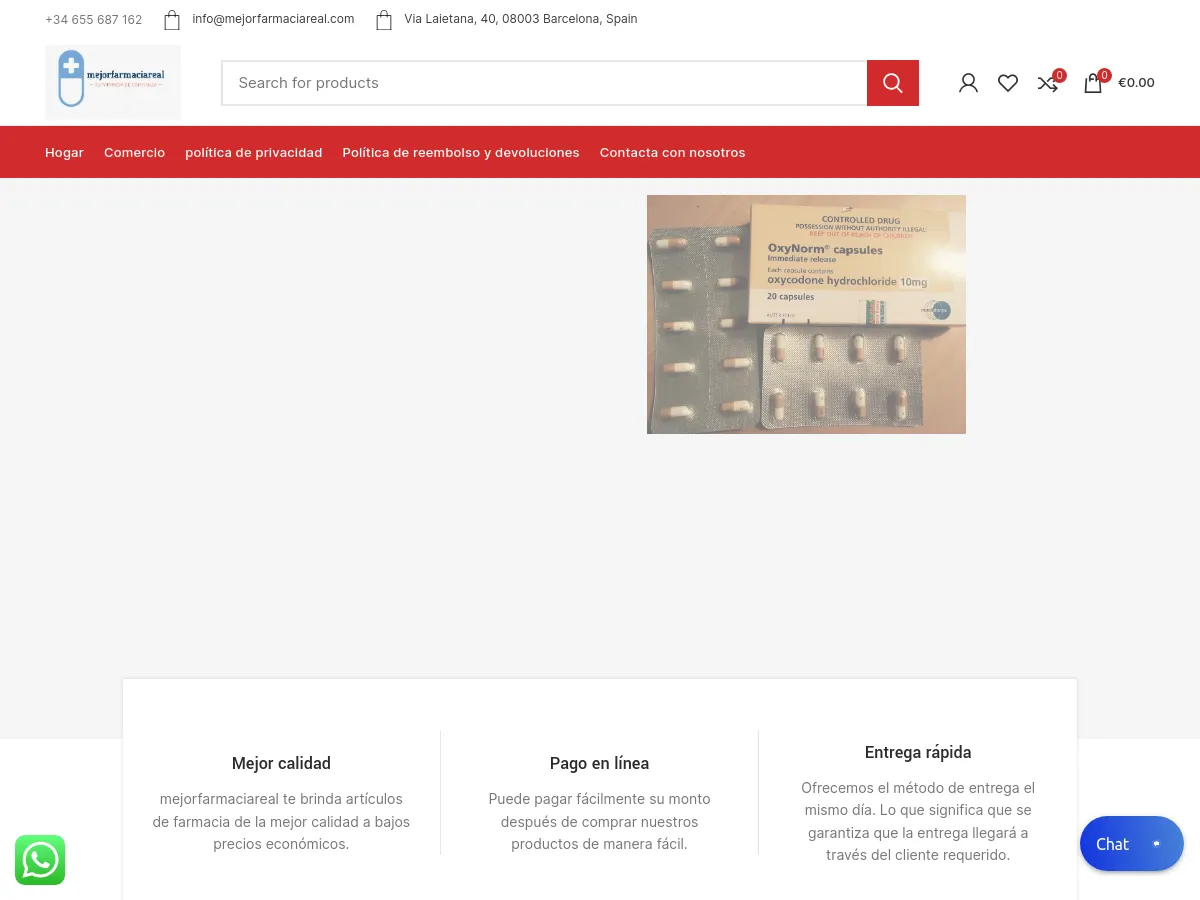1200x900 pixels.
Task: Open the user account icon
Action: (968, 83)
